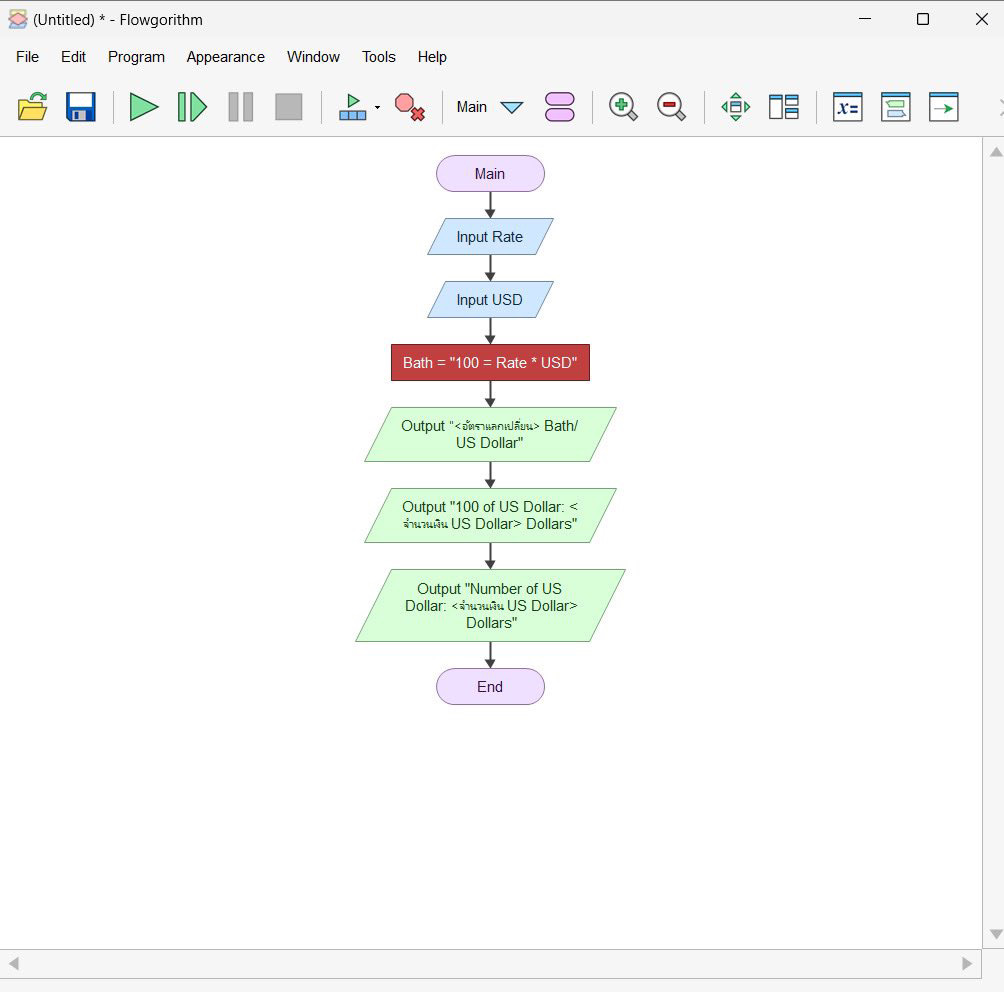
Task: Open the Program menu
Action: pos(136,57)
